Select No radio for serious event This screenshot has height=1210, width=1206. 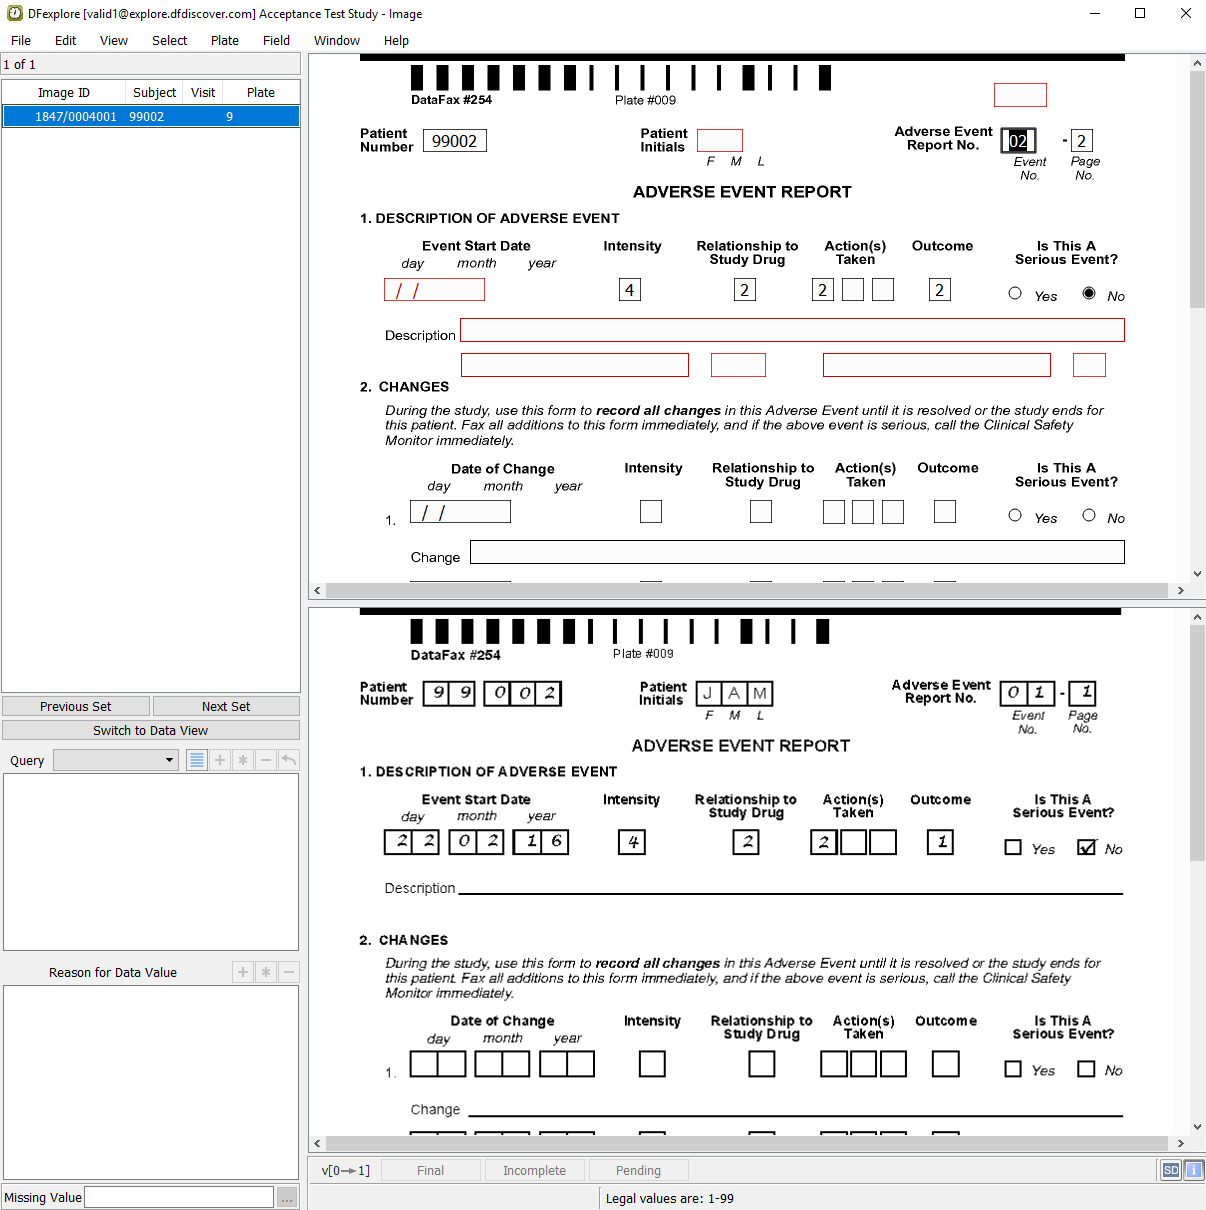pyautogui.click(x=1089, y=294)
